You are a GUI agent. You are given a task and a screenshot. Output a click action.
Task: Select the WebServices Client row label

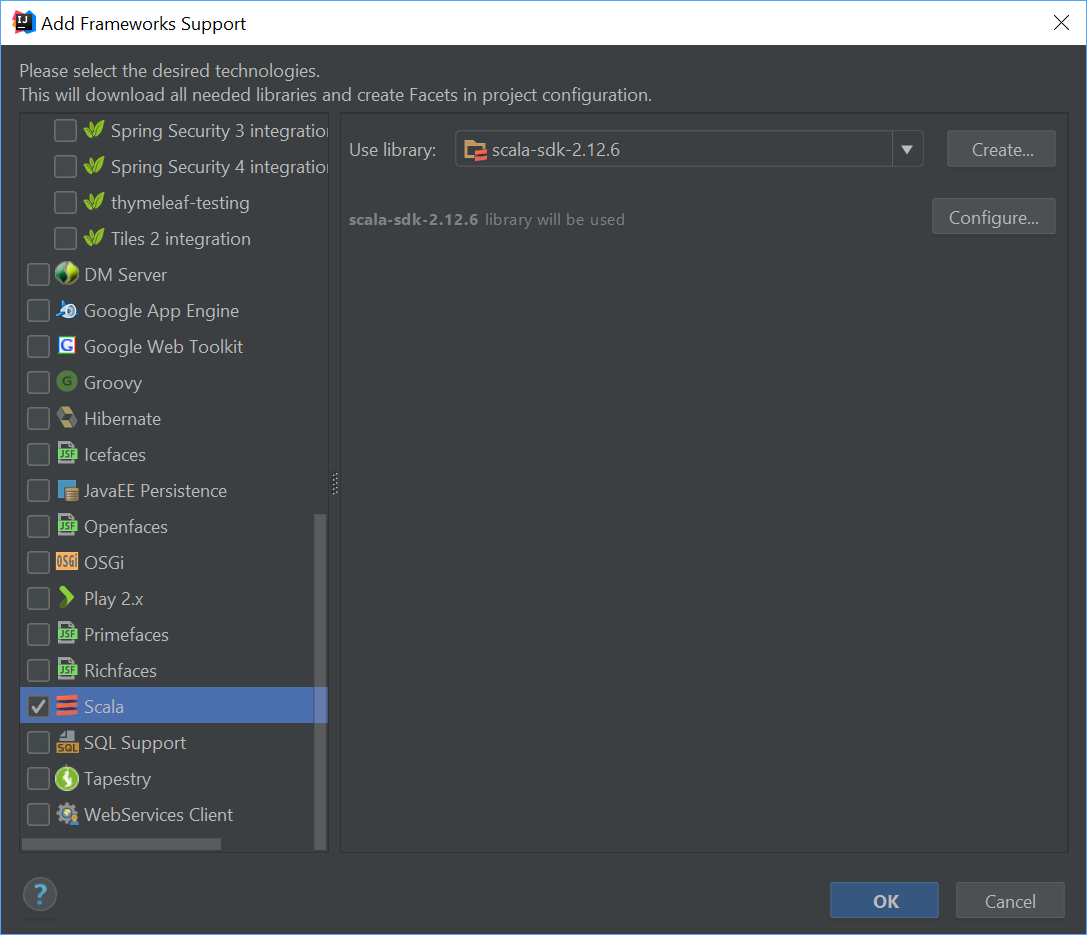coord(159,814)
